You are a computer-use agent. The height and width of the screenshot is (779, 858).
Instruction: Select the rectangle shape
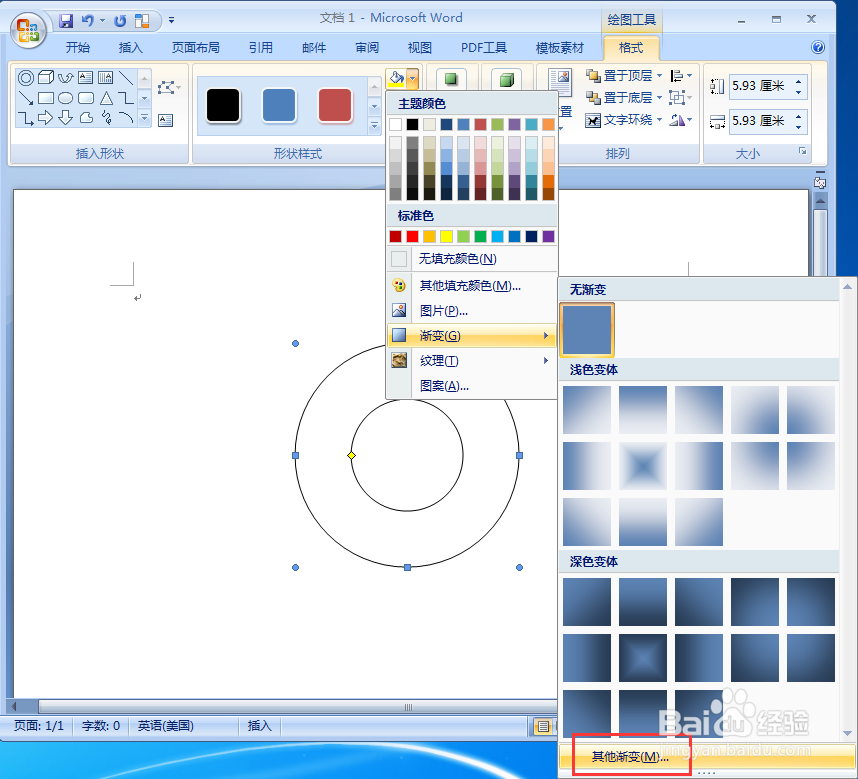pos(46,98)
